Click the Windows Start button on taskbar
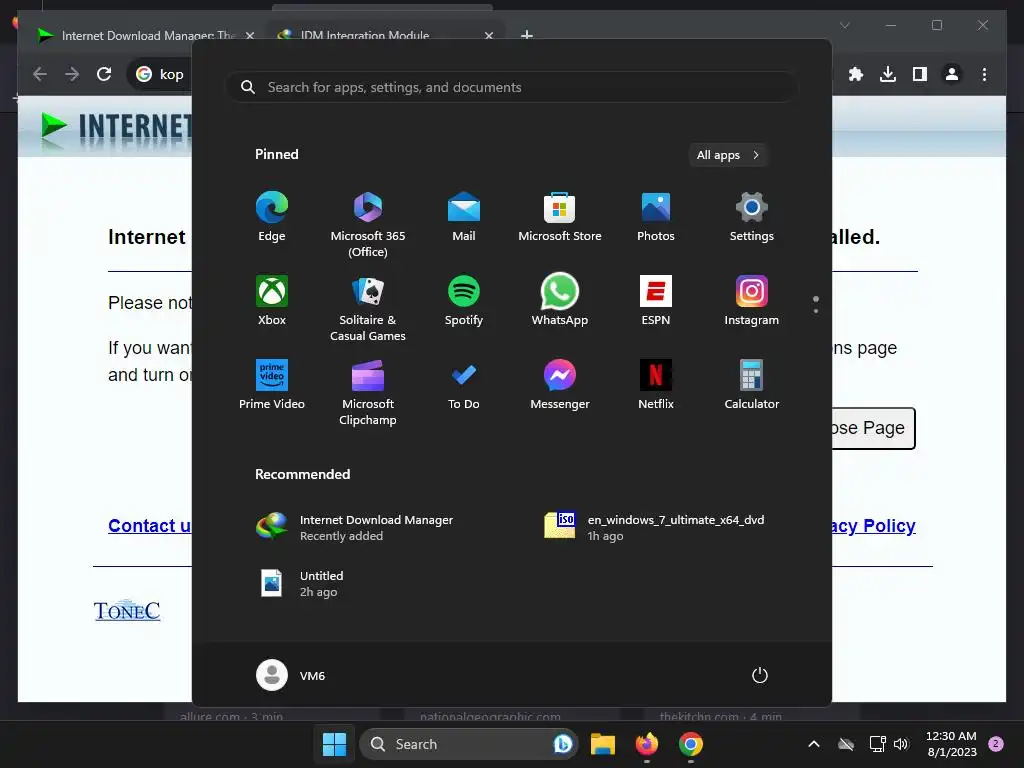1024x768 pixels. pos(334,744)
